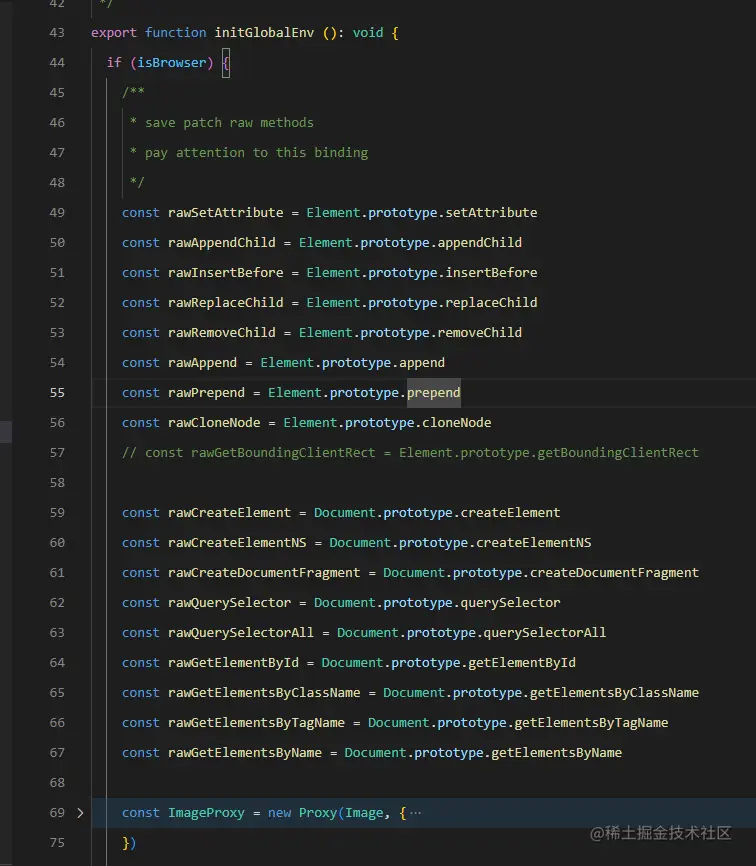Click the commented rawGetBoundingClientRect line
Image resolution: width=756 pixels, height=866 pixels.
(x=410, y=453)
